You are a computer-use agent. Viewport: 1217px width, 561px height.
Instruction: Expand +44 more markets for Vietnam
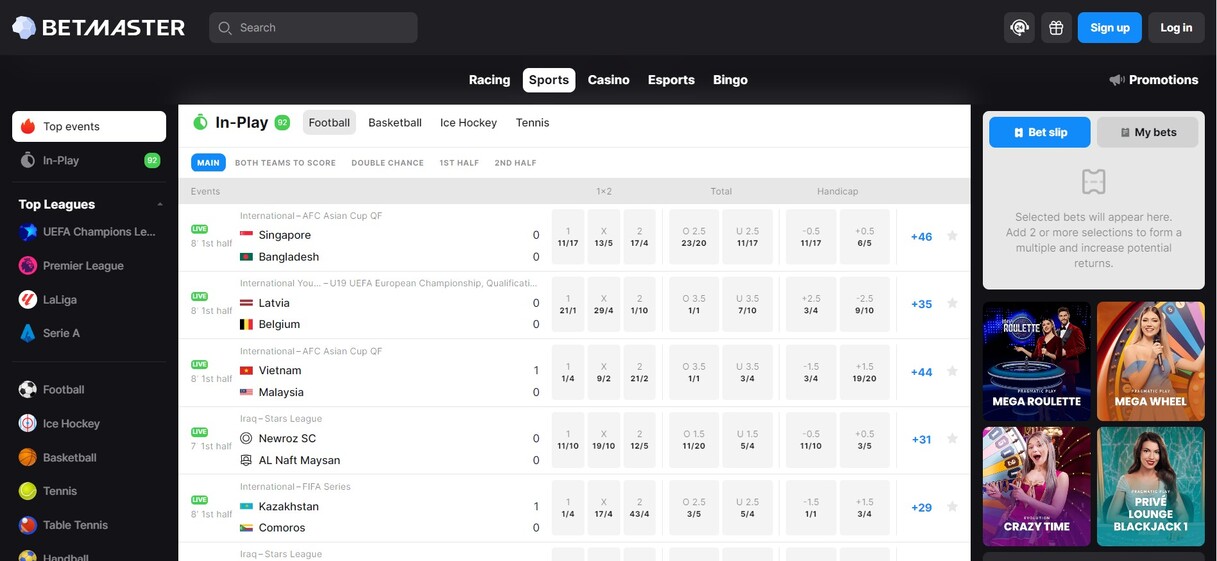click(921, 372)
